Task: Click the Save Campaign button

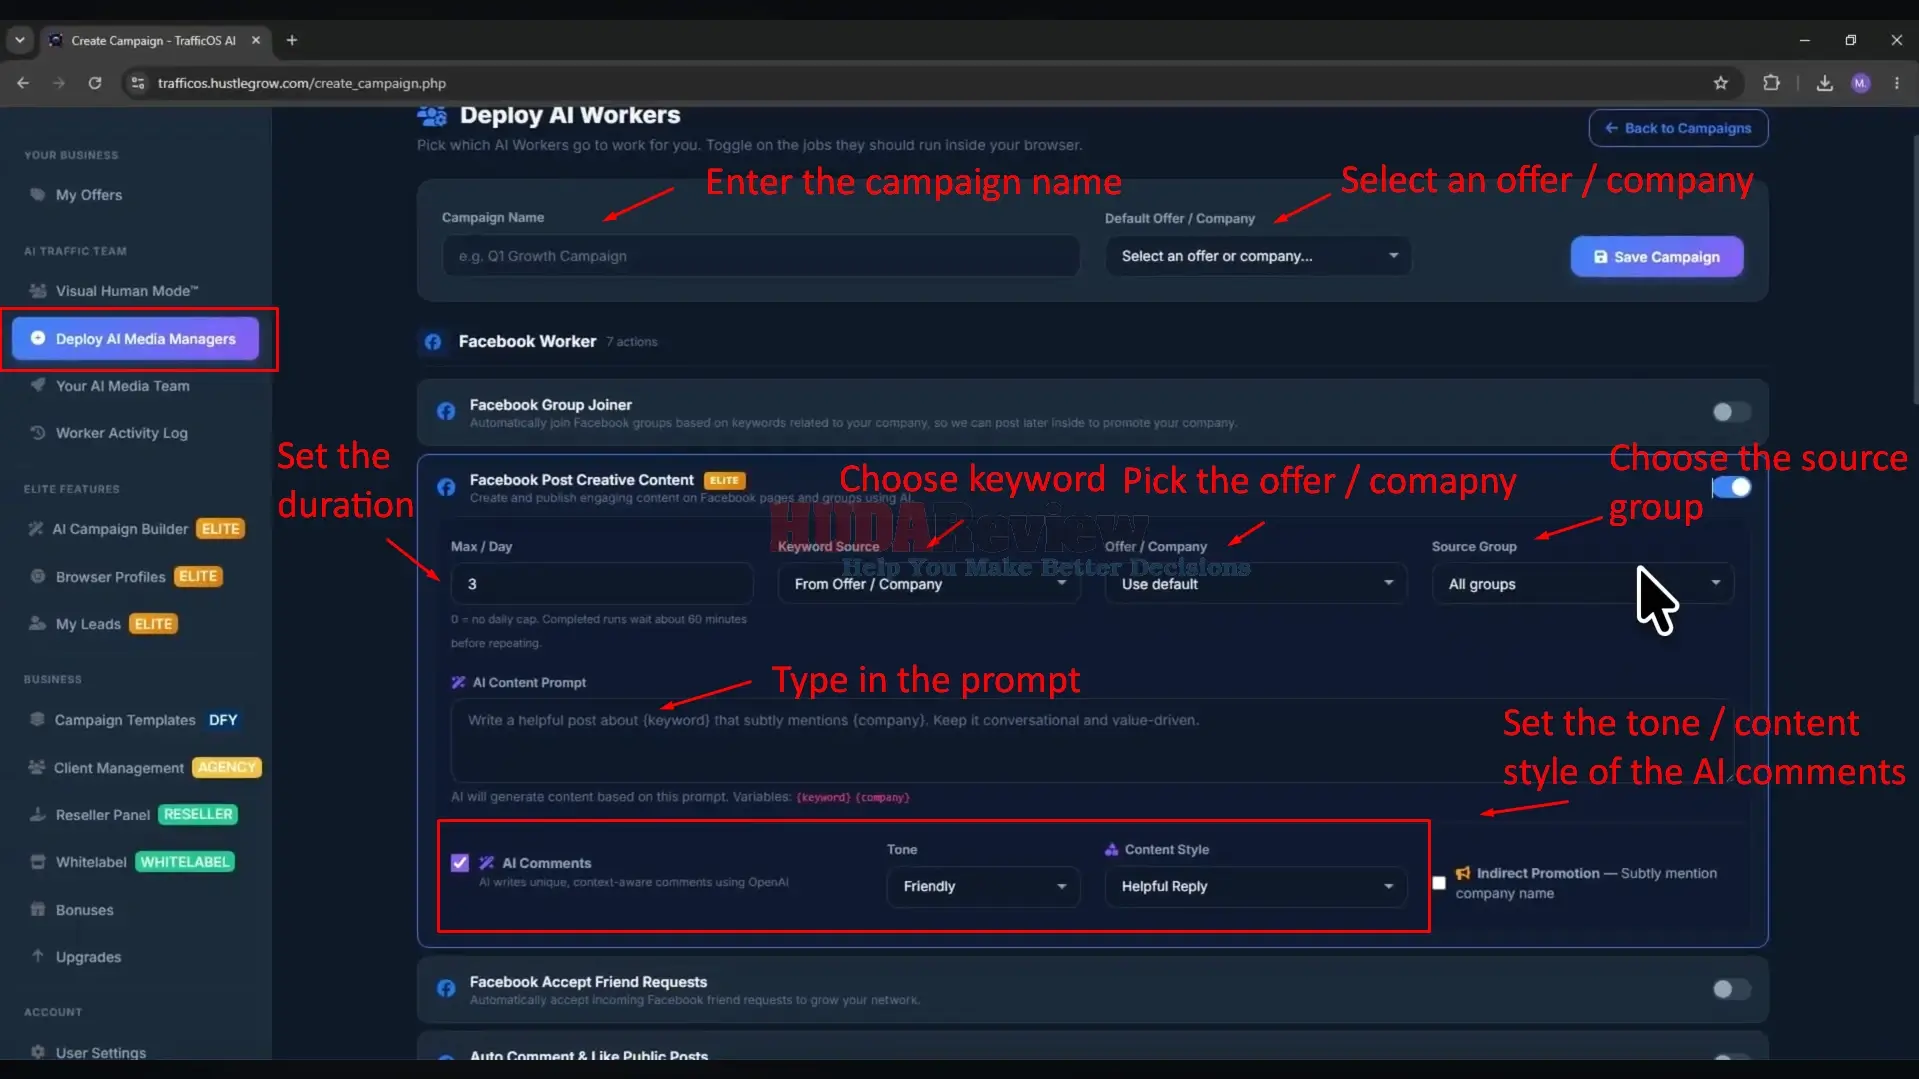Action: 1657,257
